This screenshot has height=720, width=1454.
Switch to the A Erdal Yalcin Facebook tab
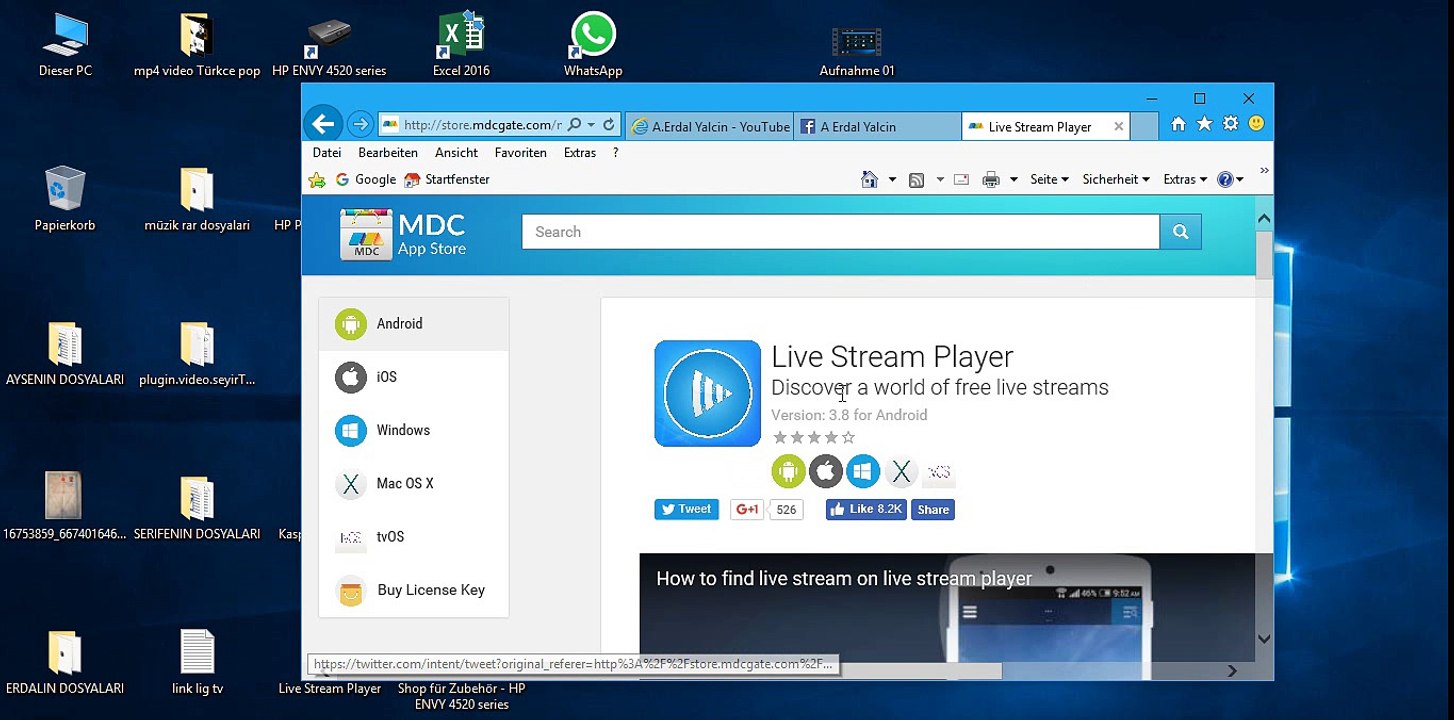coord(878,126)
